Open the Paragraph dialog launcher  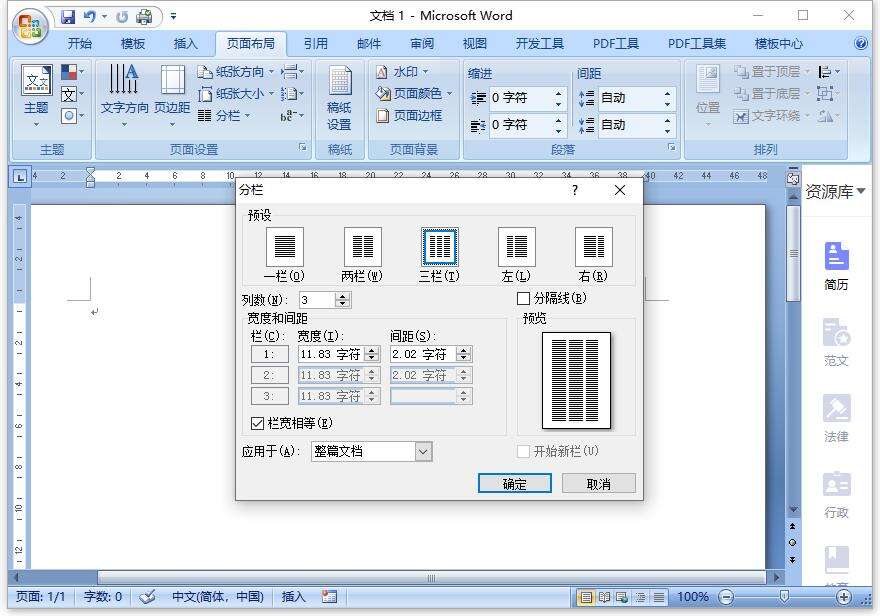671,147
